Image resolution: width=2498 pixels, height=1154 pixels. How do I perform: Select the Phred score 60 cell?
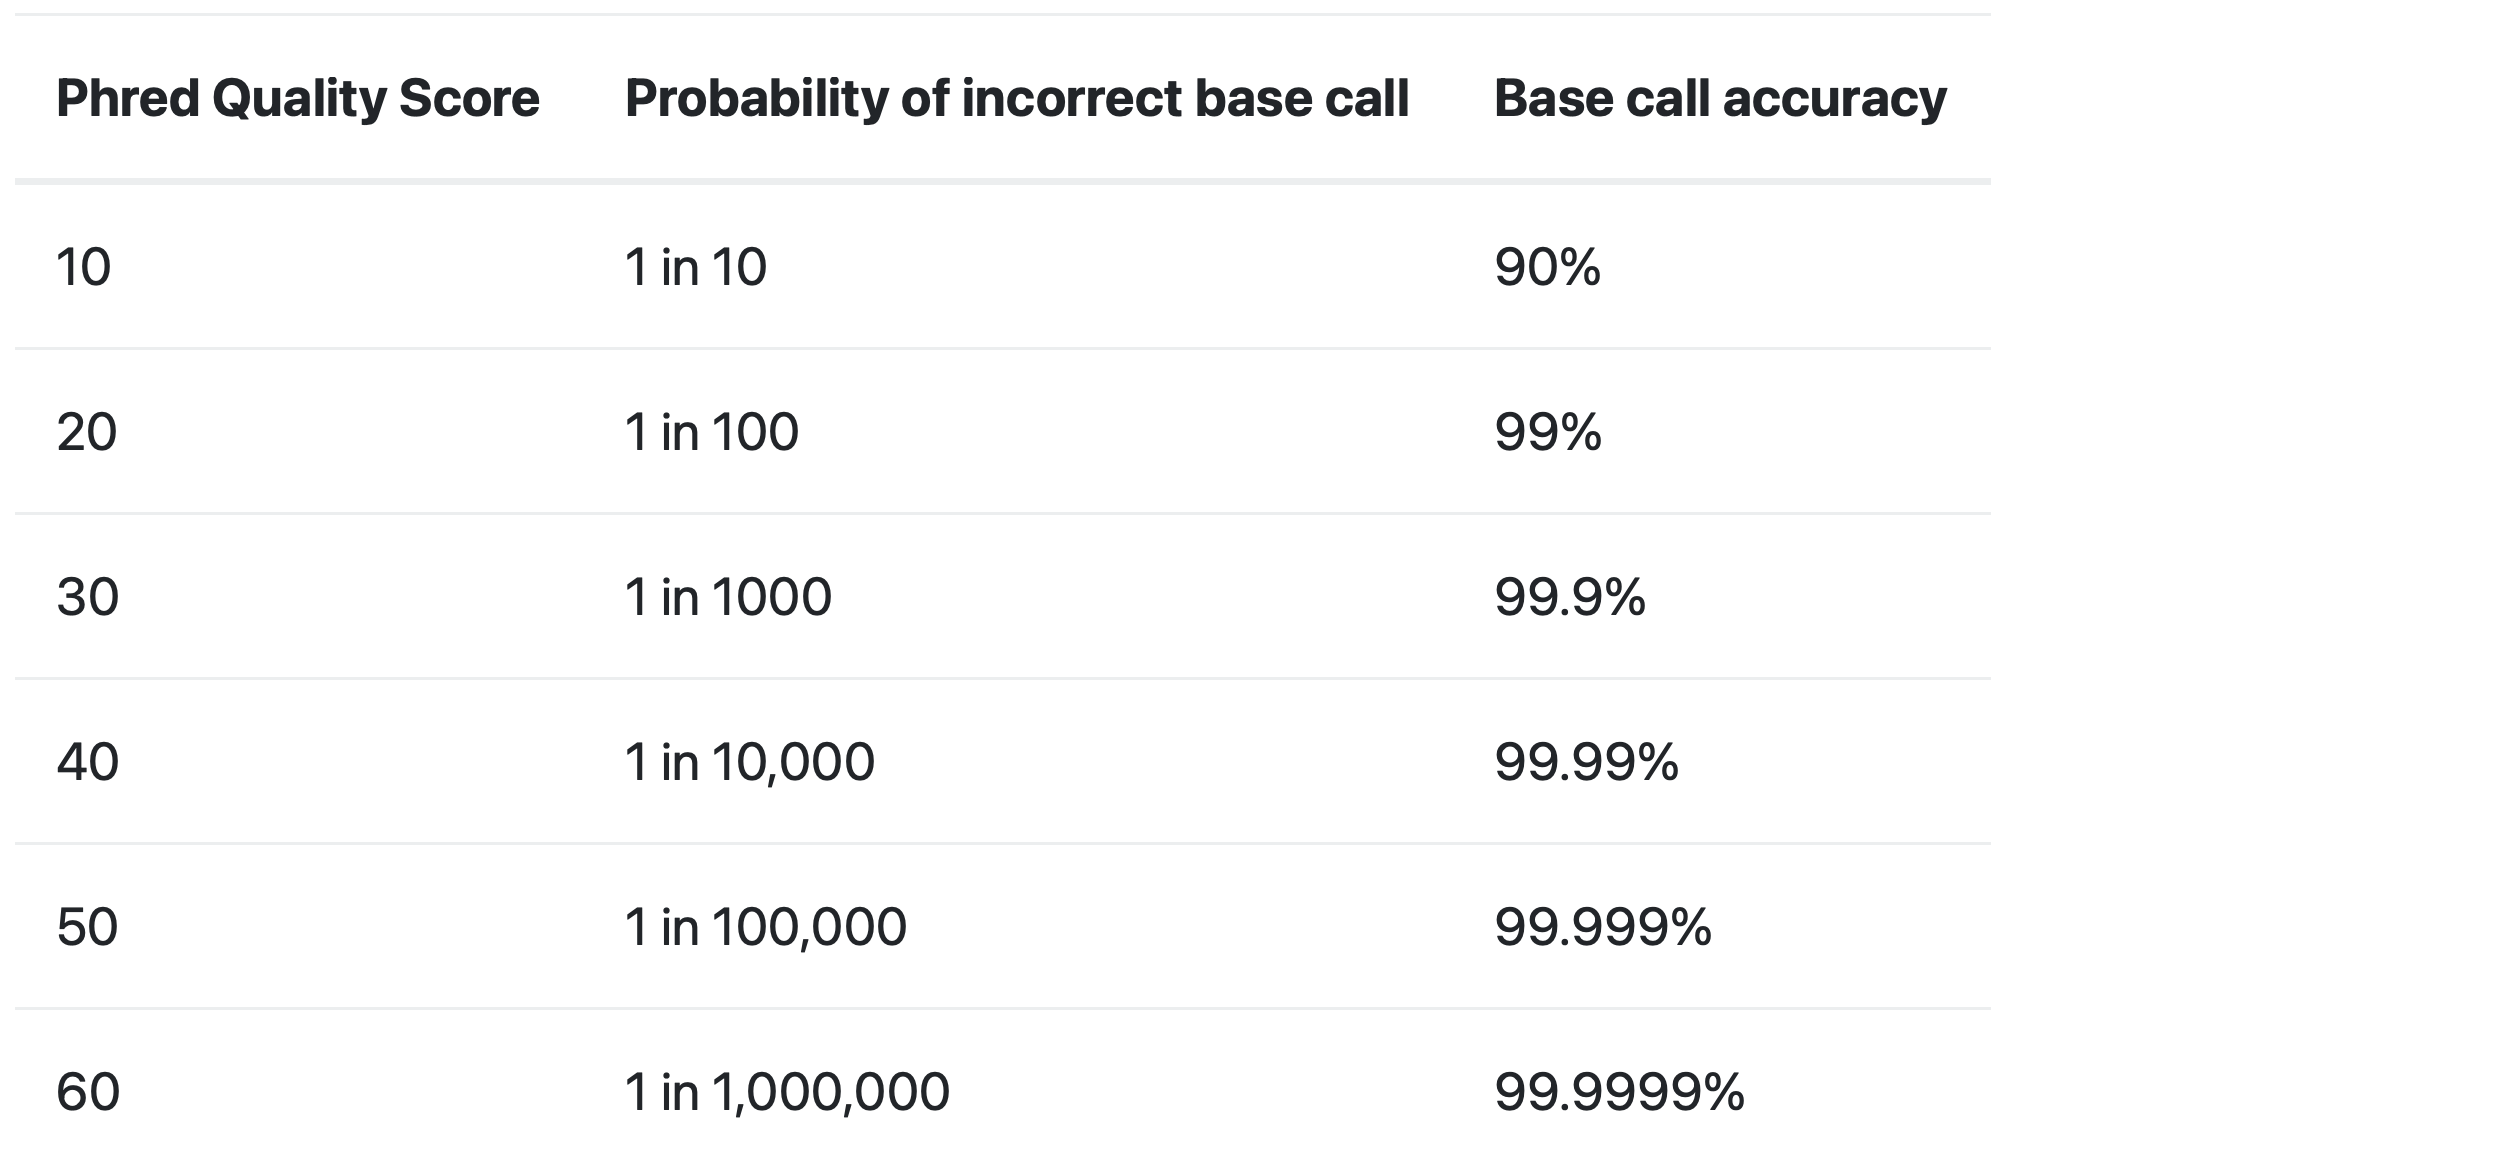[88, 1091]
